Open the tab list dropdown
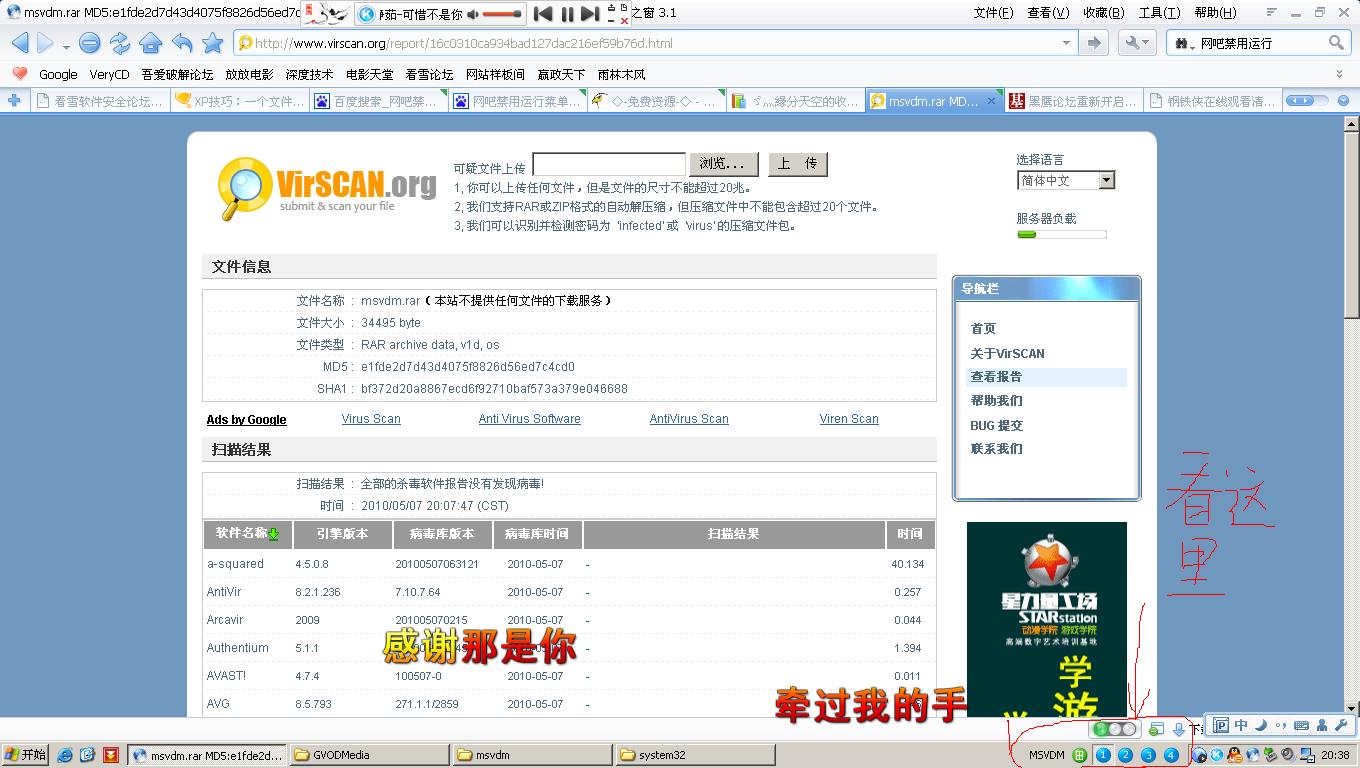This screenshot has width=1360, height=768. click(x=1343, y=101)
